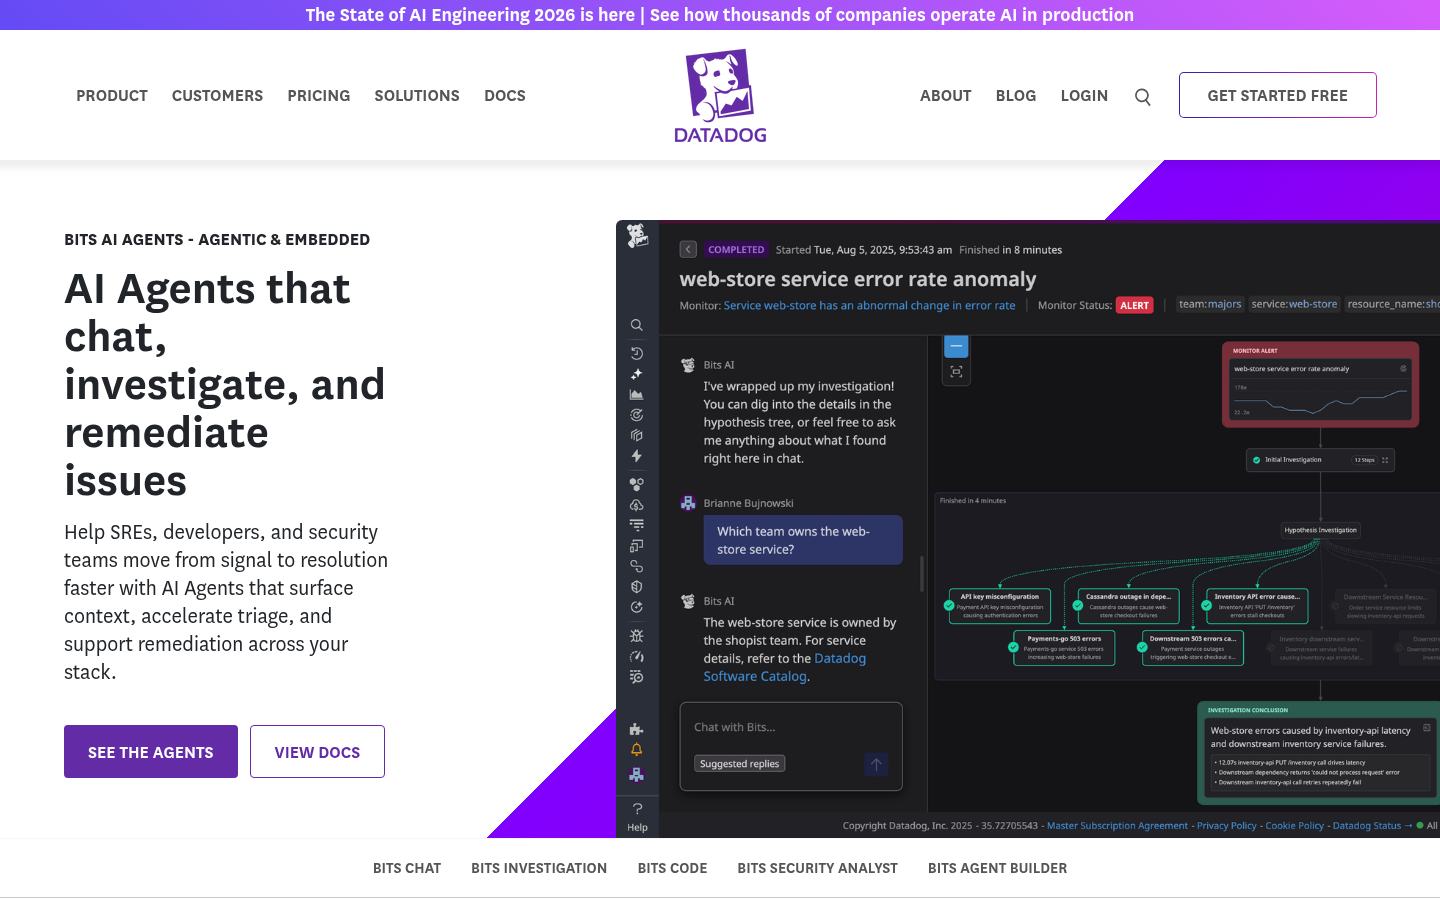Click the chain link icon in sidebar
Screen dimensions: 1440x900
point(636,566)
